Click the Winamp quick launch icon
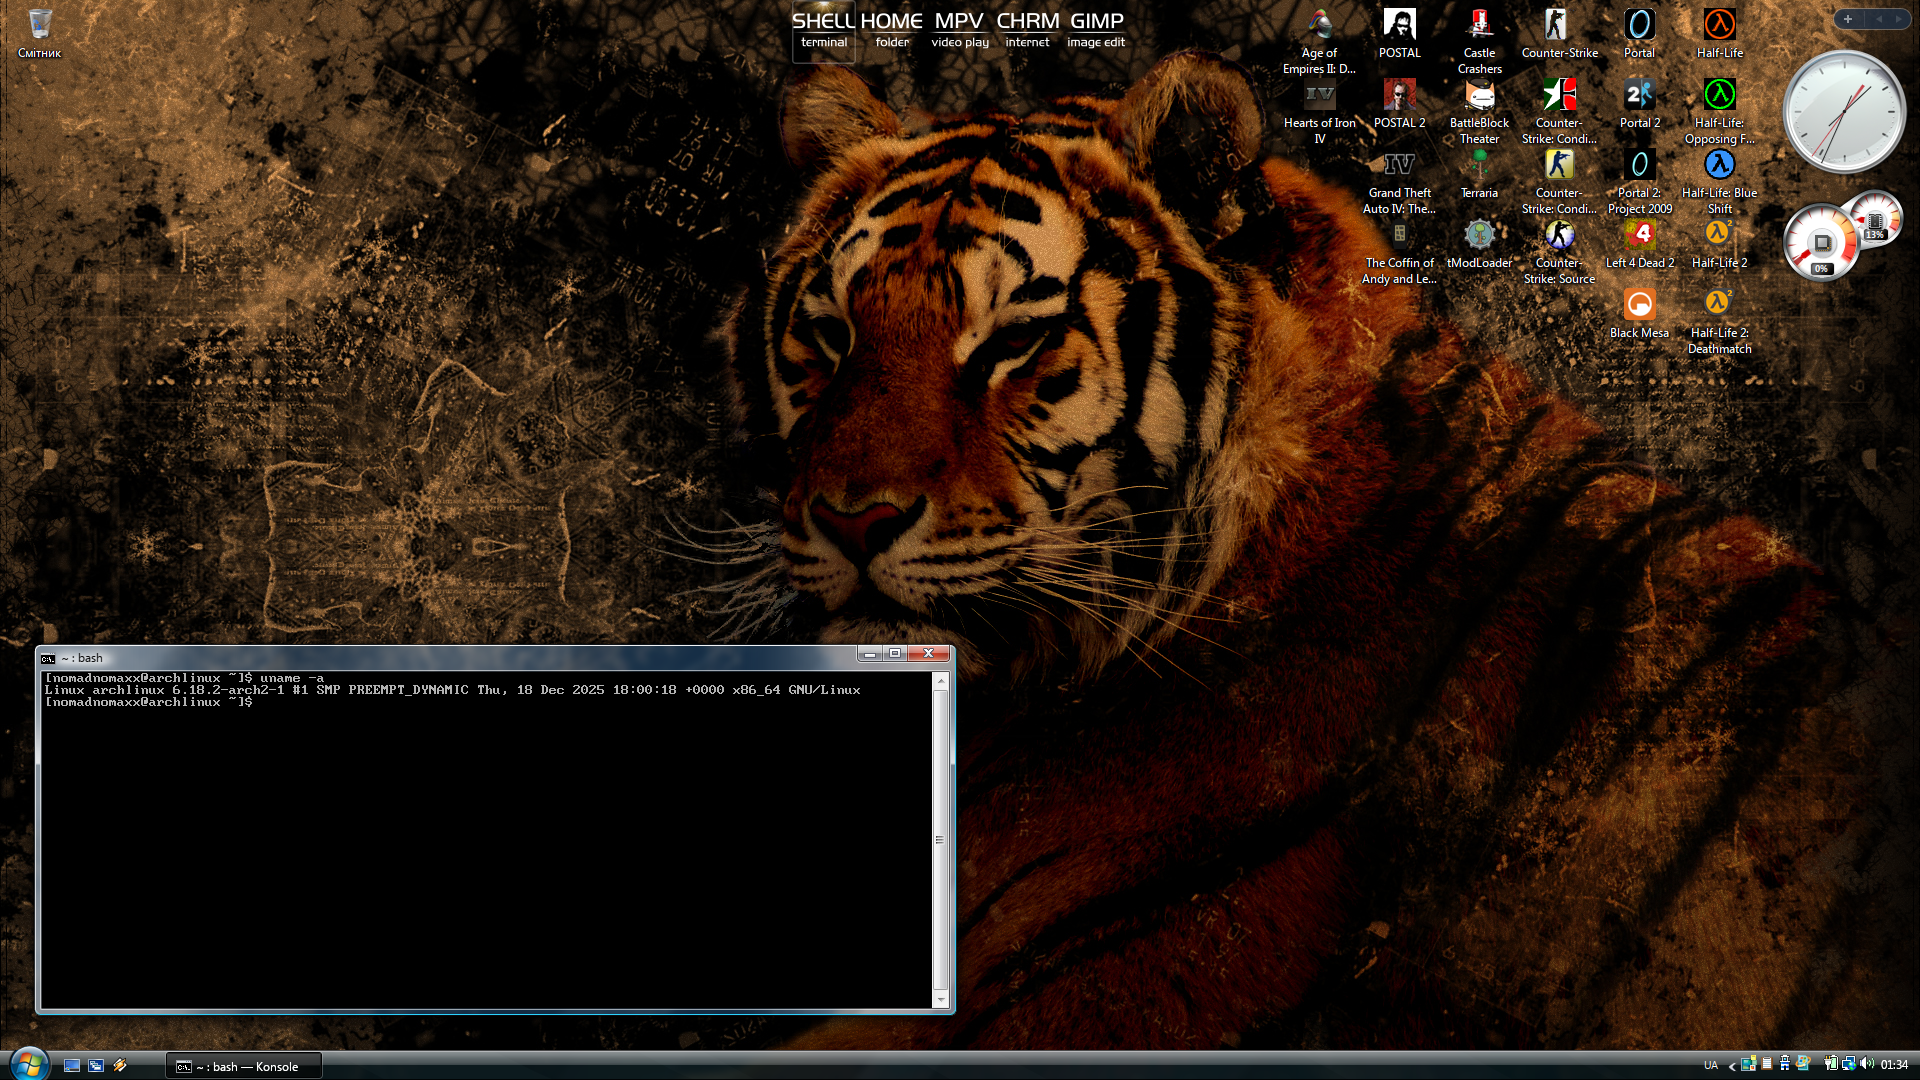The height and width of the screenshot is (1080, 1920). [x=120, y=1066]
